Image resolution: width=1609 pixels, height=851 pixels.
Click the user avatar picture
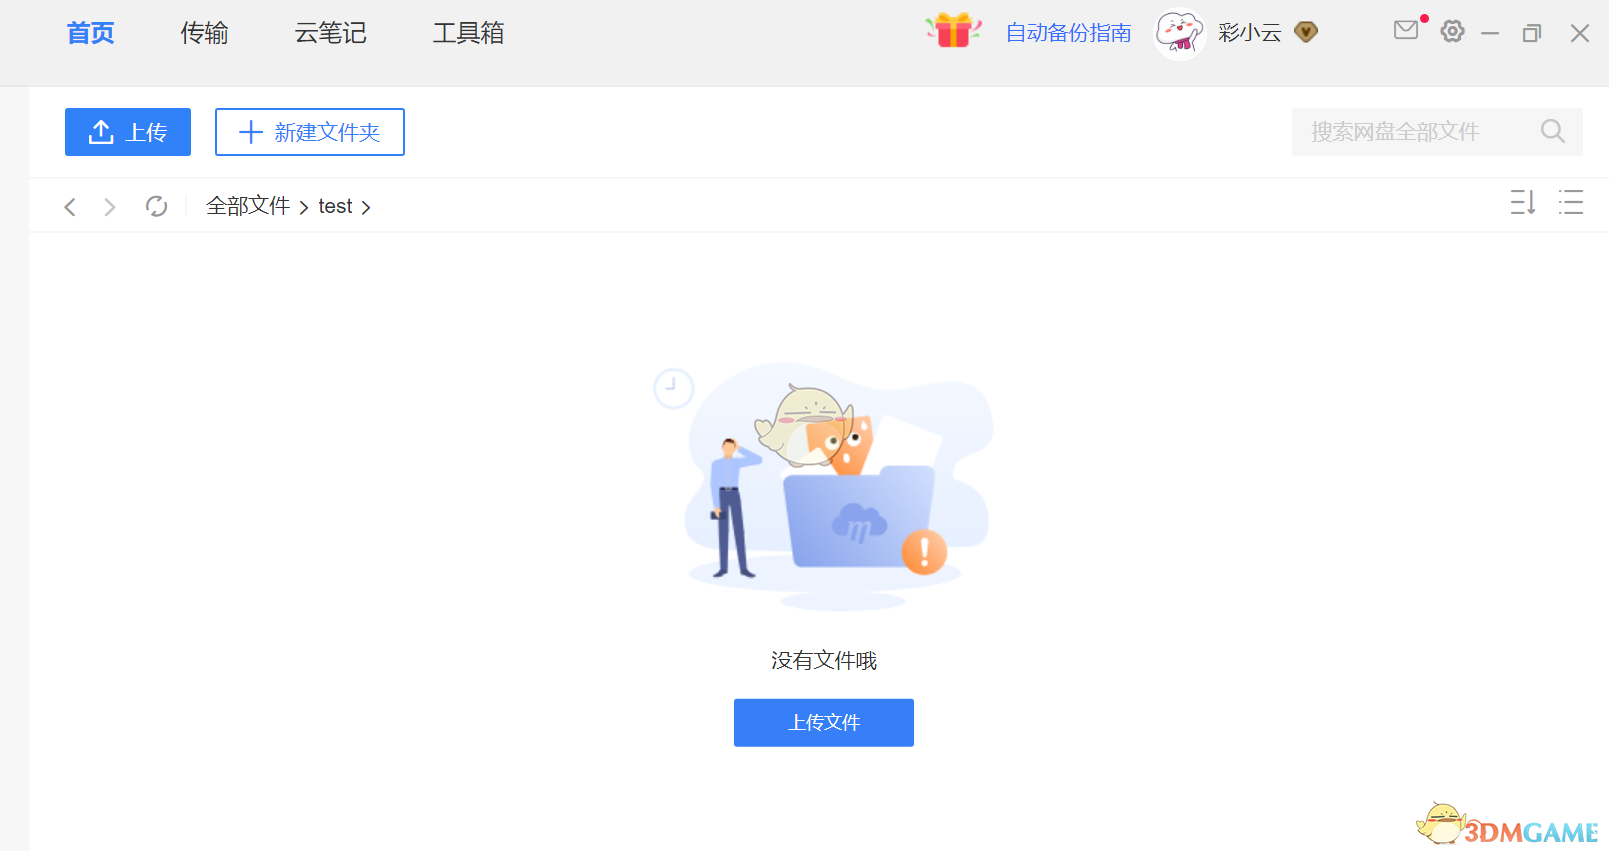[1180, 33]
